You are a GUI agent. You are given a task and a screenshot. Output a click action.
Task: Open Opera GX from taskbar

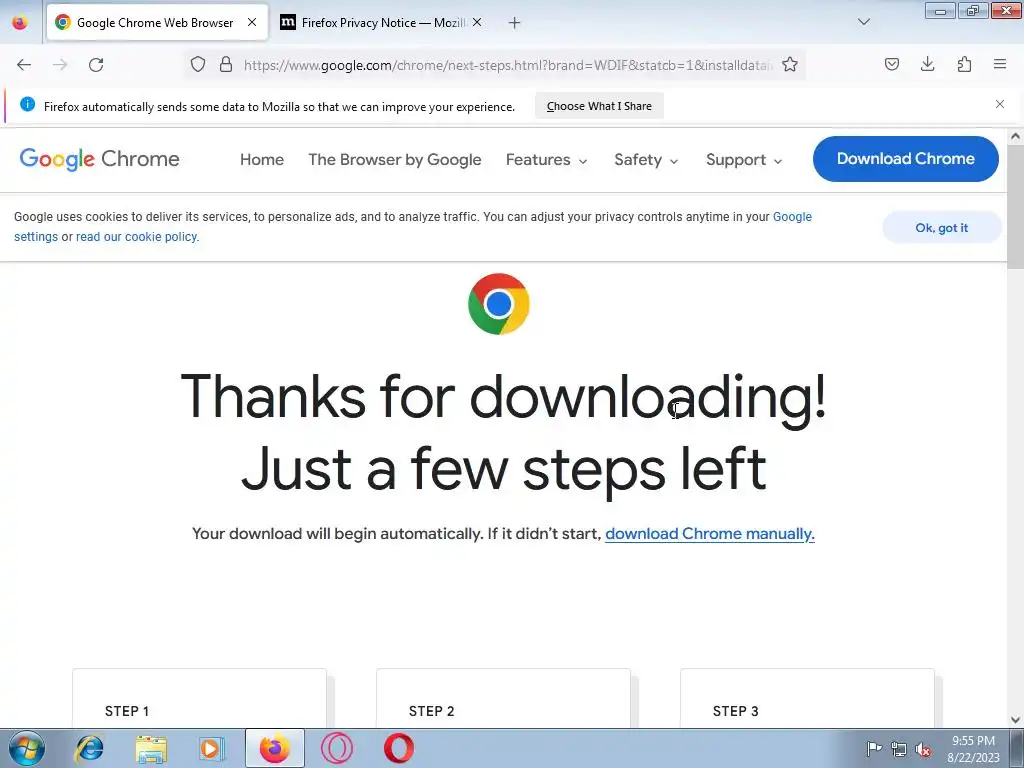pos(337,748)
